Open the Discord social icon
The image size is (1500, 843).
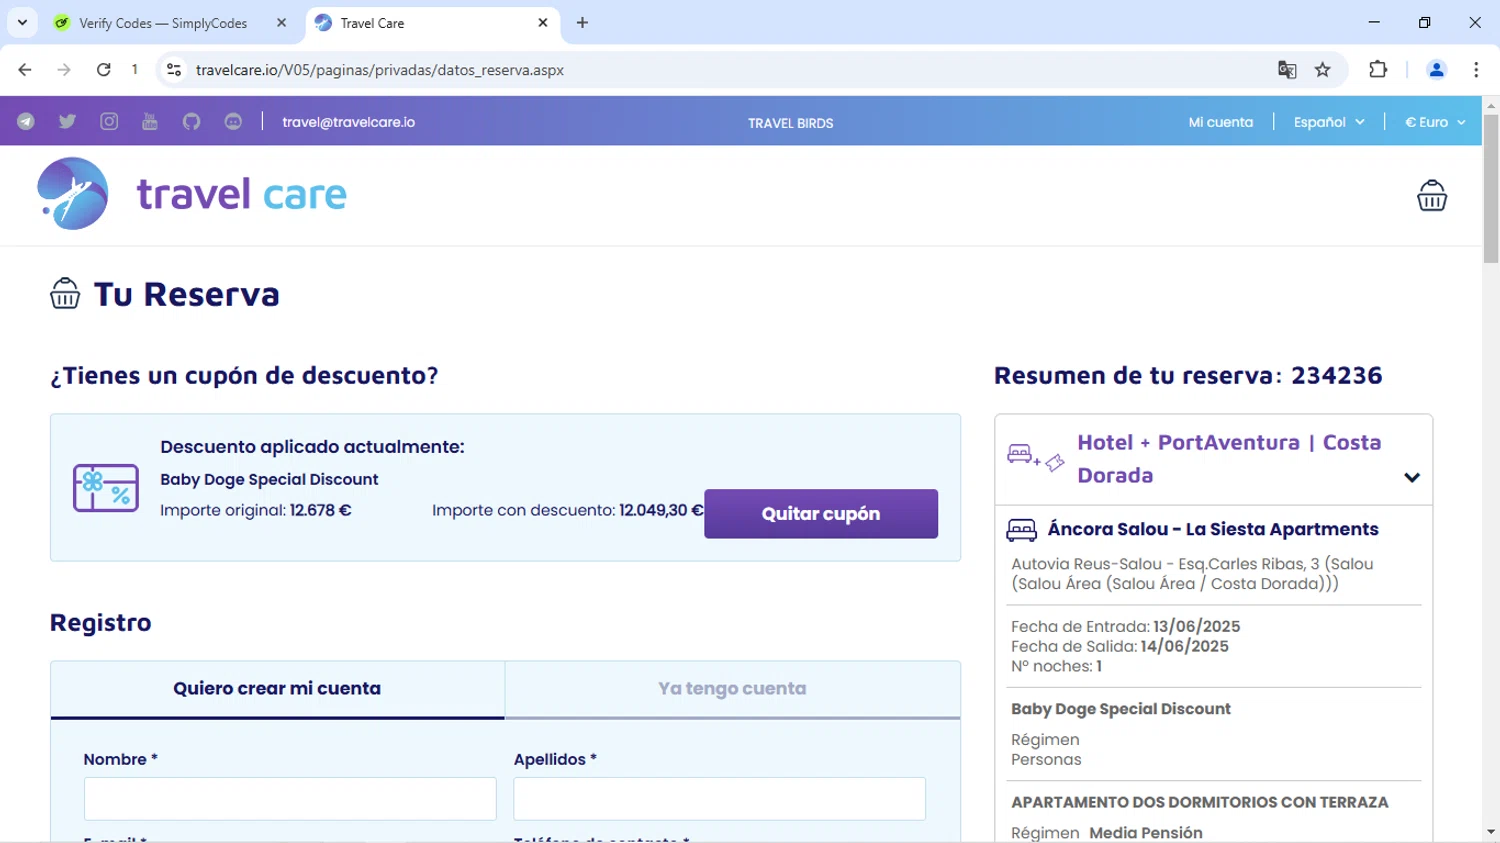point(233,122)
